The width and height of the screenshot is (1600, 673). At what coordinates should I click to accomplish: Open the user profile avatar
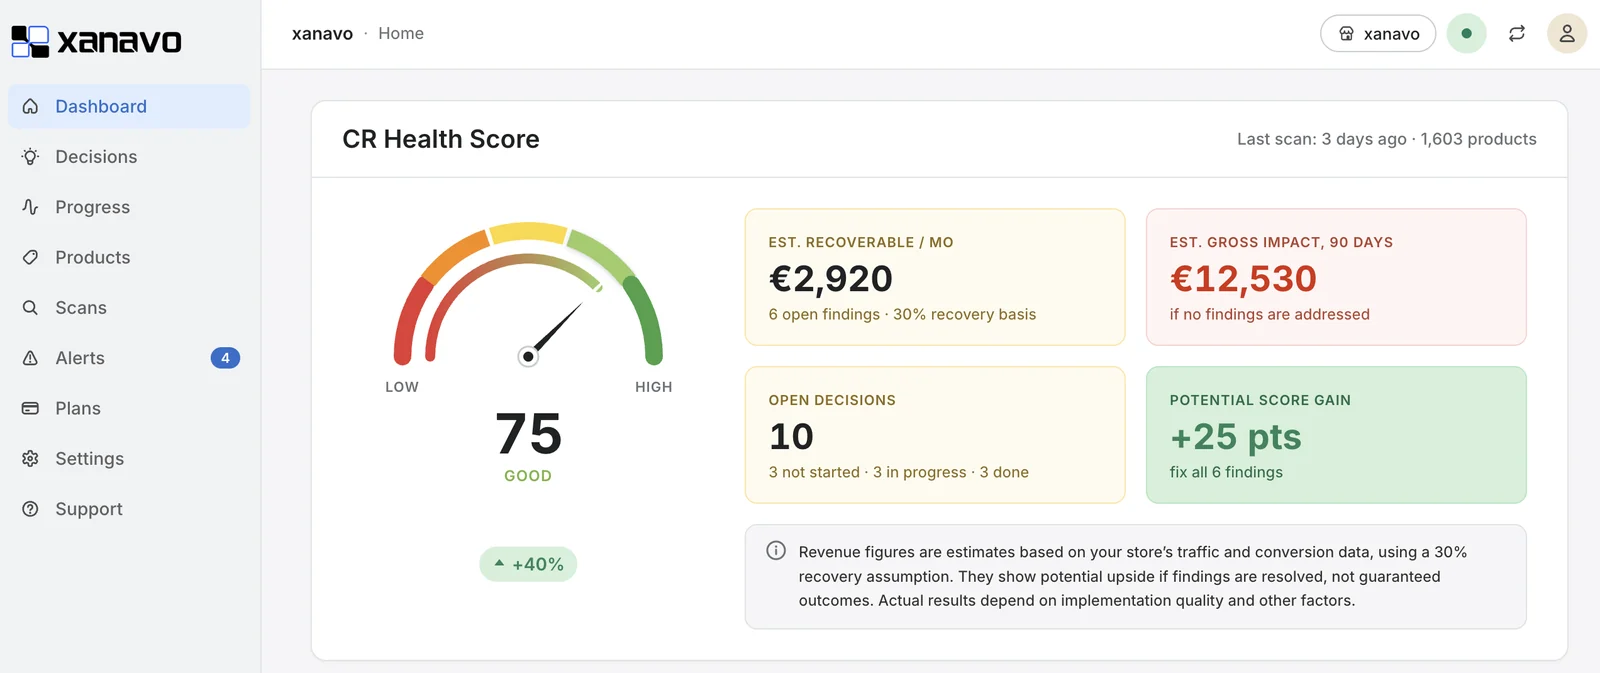[1567, 34]
